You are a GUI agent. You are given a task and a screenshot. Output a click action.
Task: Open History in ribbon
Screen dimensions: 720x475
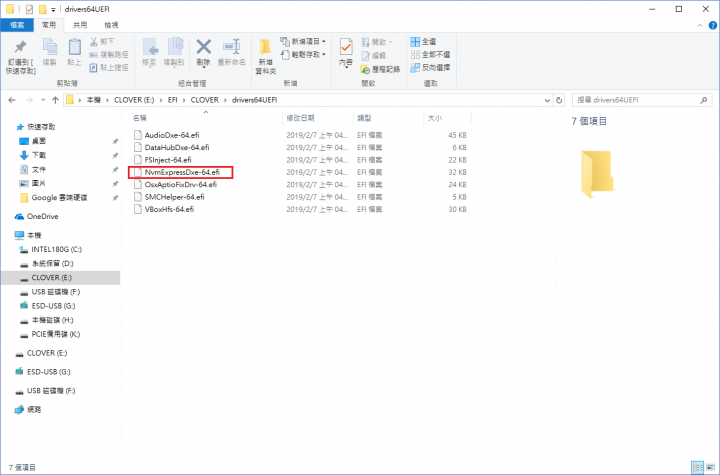tap(381, 69)
